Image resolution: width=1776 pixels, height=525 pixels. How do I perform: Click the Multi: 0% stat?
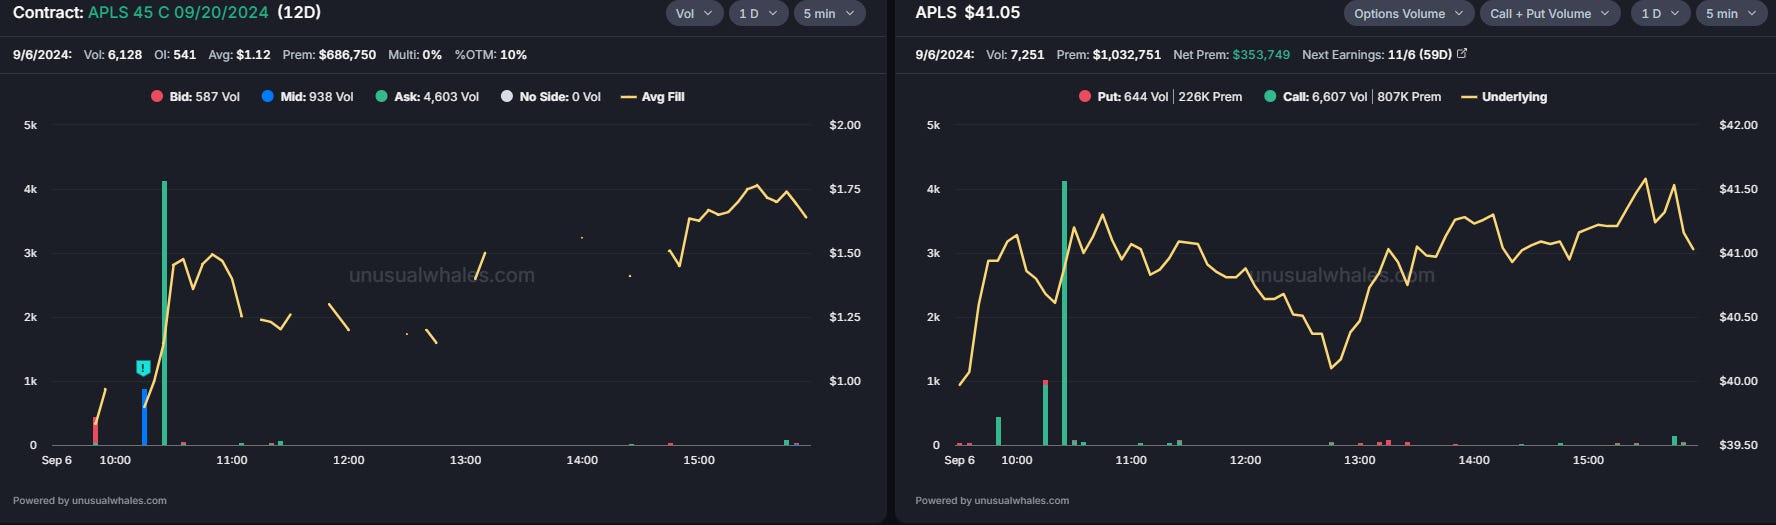(415, 55)
